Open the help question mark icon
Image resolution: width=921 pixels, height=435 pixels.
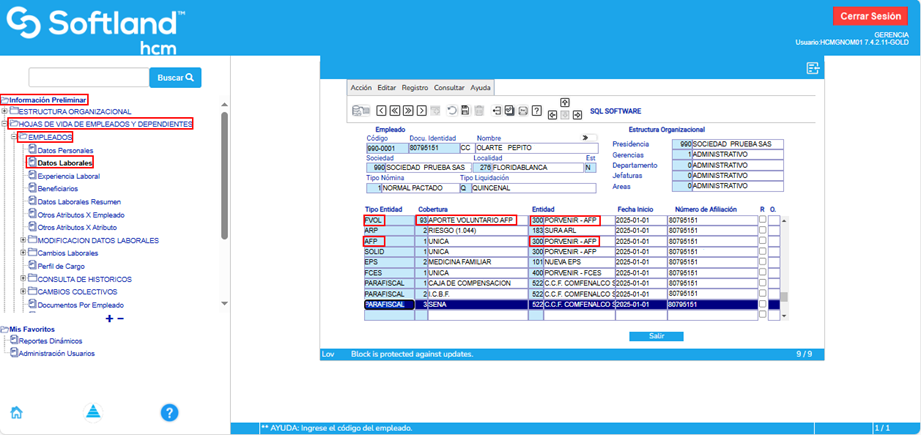[x=169, y=412]
